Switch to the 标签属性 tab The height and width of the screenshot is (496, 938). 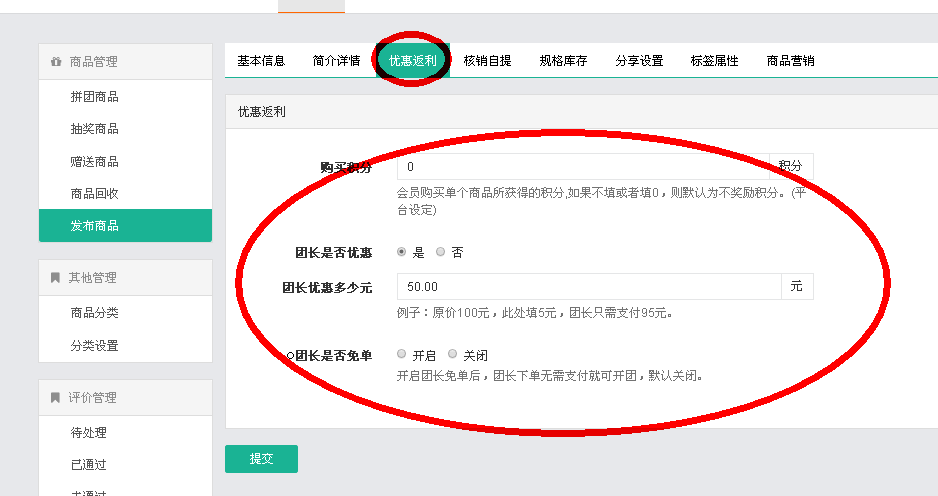(x=714, y=61)
